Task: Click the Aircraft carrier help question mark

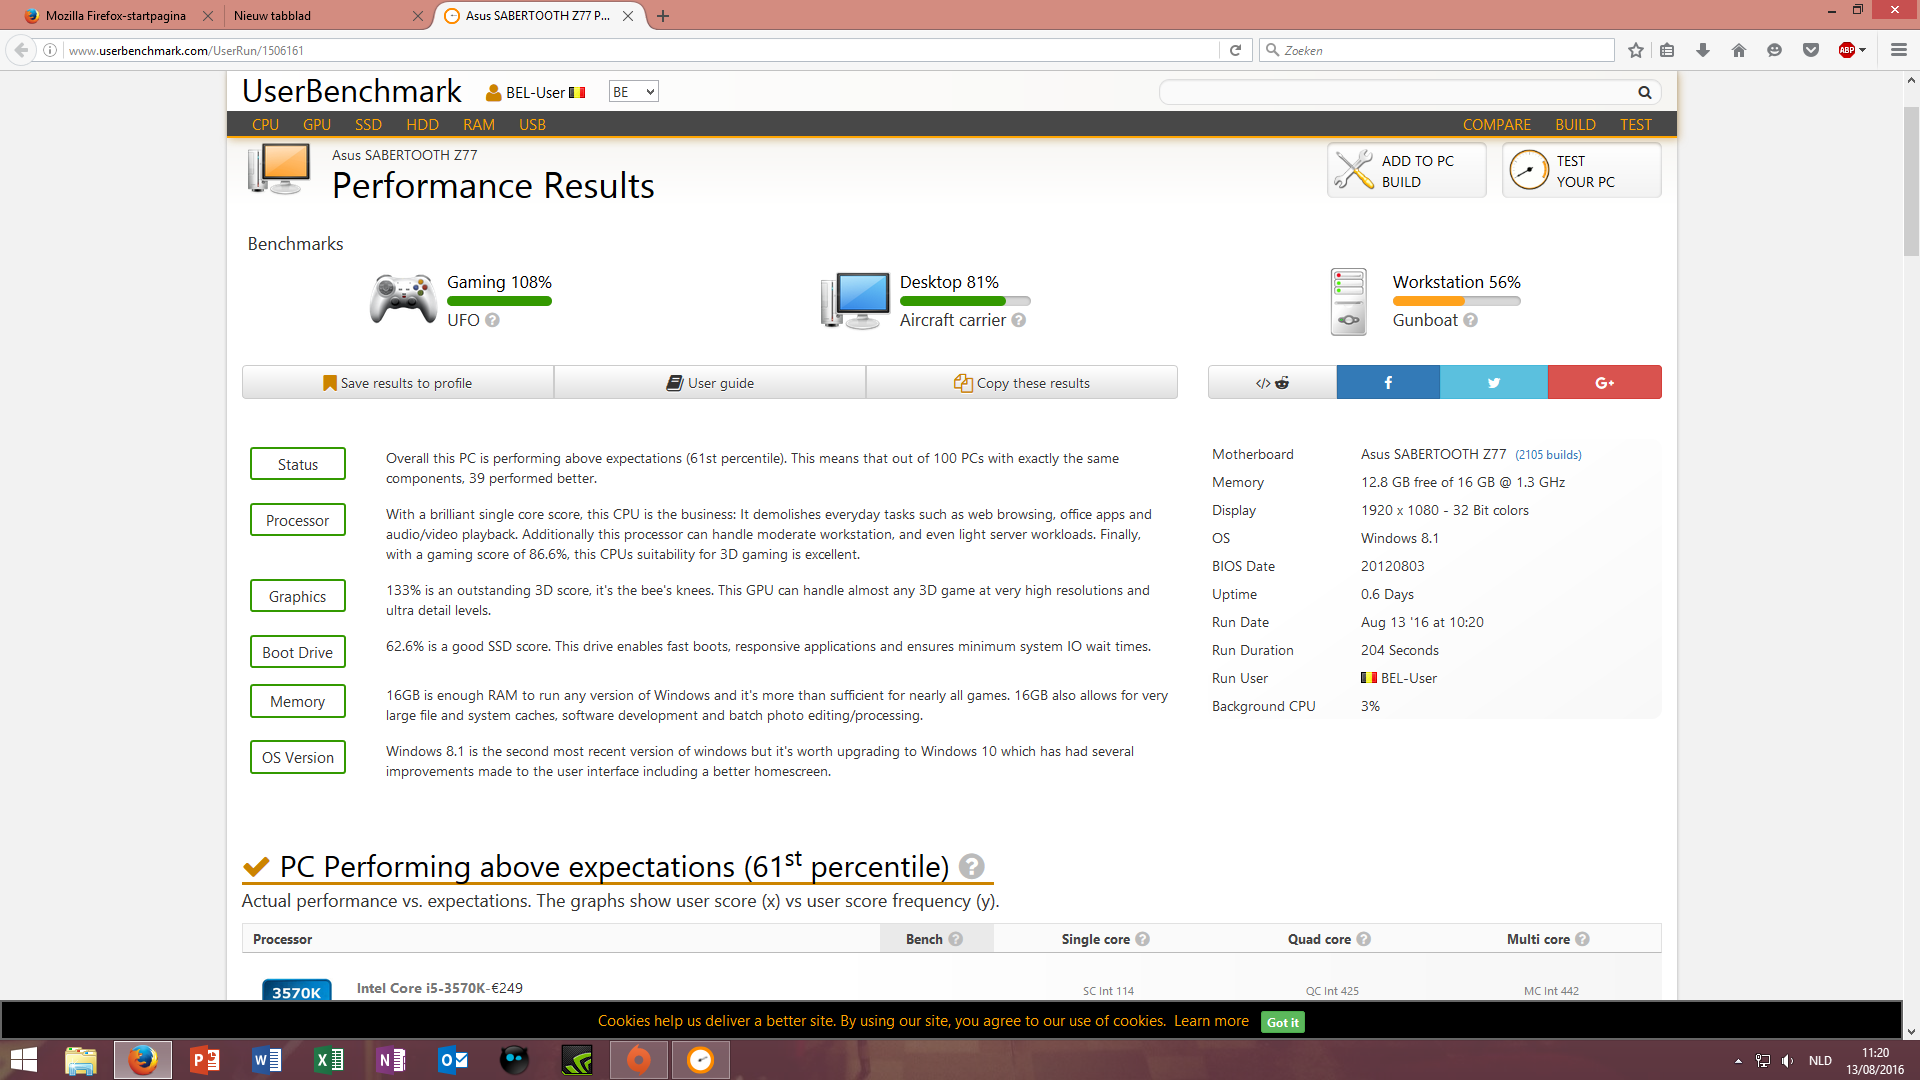Action: click(x=1018, y=320)
